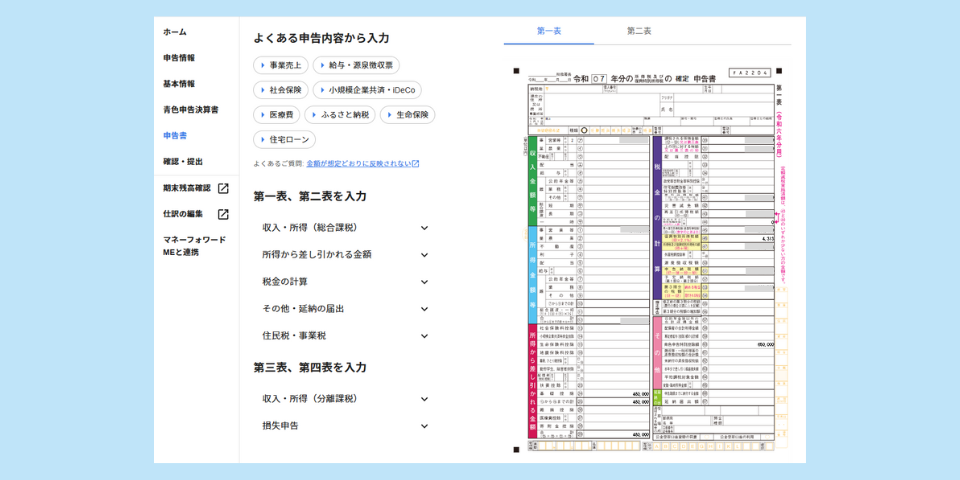Click the 住宅ローン chip button
960x480 pixels.
click(285, 140)
